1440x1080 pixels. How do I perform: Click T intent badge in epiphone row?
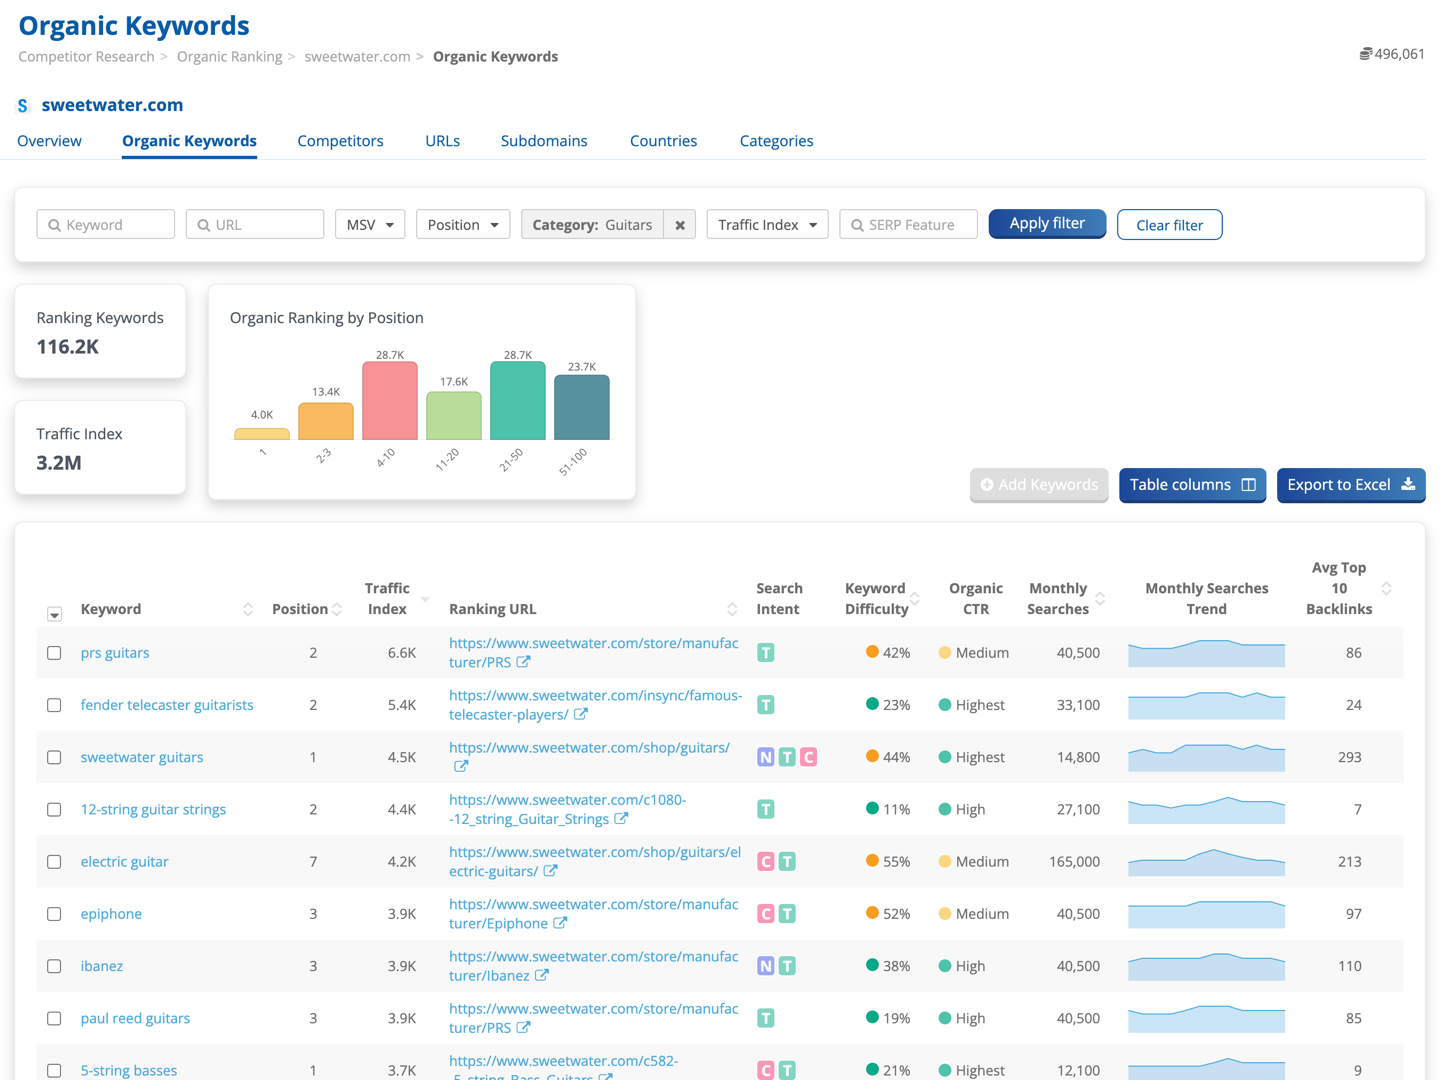(x=788, y=914)
